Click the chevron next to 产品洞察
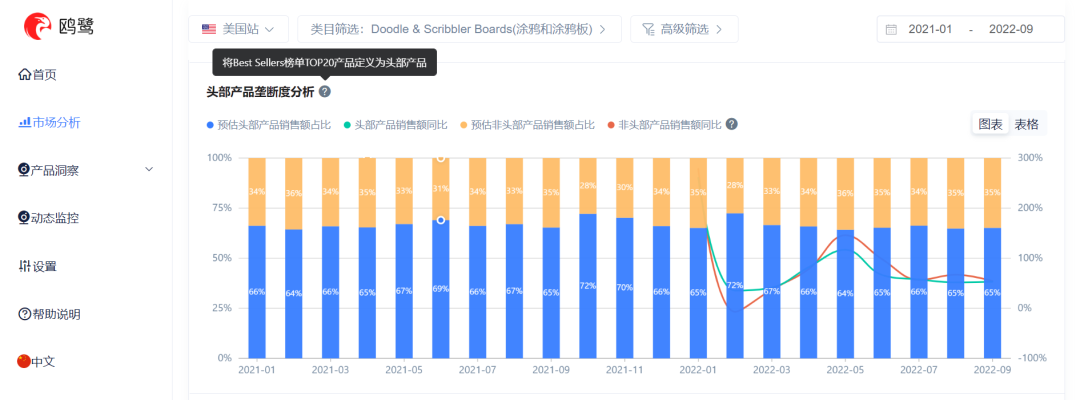Screen dimensions: 1080x400 click(x=149, y=169)
